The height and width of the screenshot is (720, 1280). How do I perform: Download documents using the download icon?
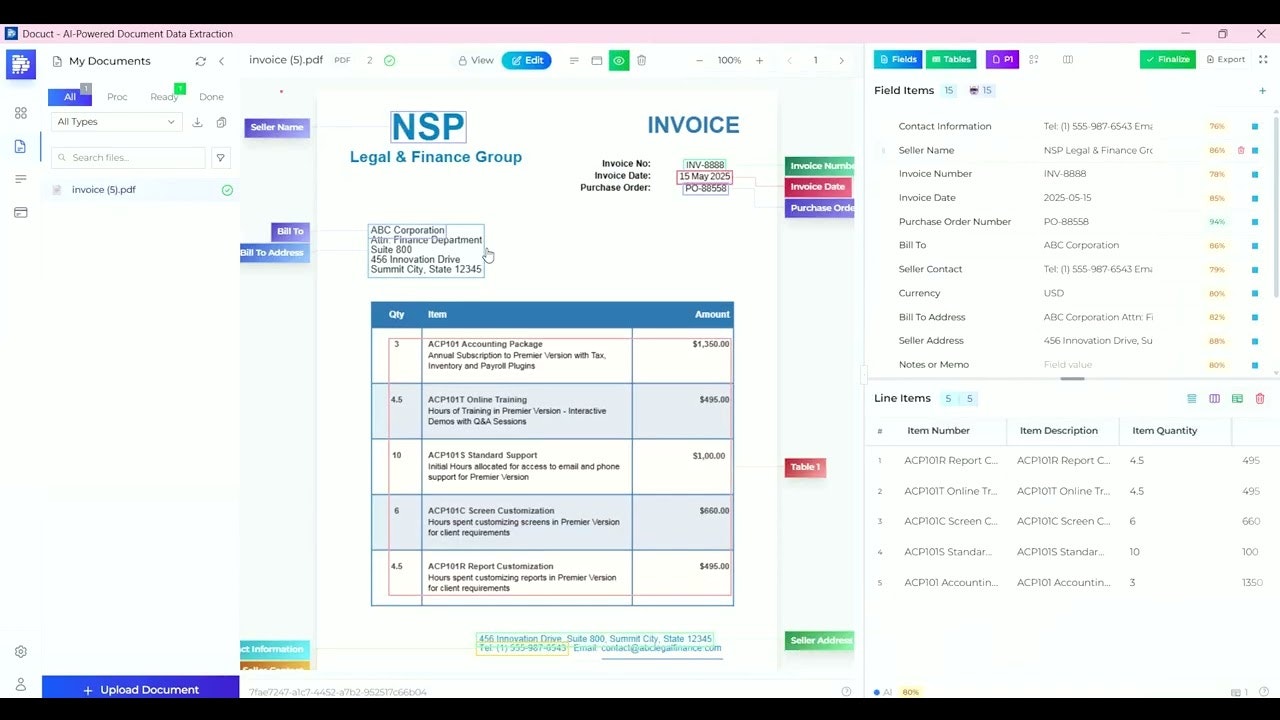pyautogui.click(x=197, y=122)
